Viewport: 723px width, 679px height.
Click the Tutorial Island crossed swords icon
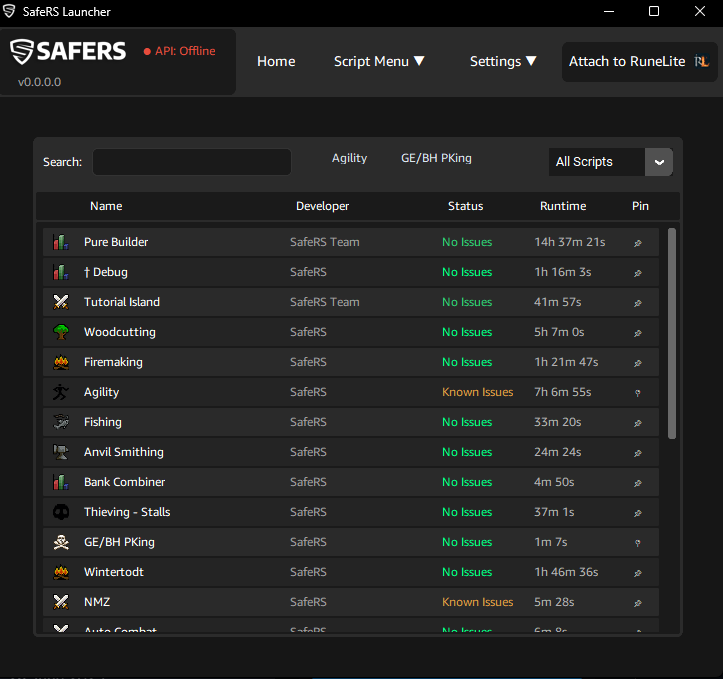[x=61, y=302]
